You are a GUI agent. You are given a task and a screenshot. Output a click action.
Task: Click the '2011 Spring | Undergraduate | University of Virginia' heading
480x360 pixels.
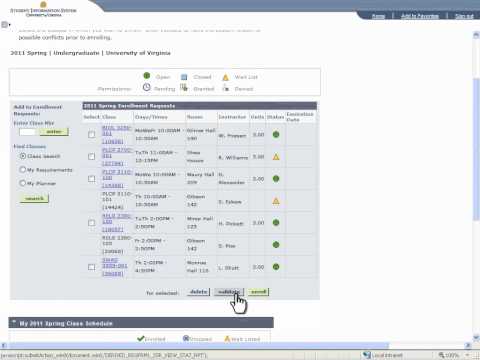(90, 53)
